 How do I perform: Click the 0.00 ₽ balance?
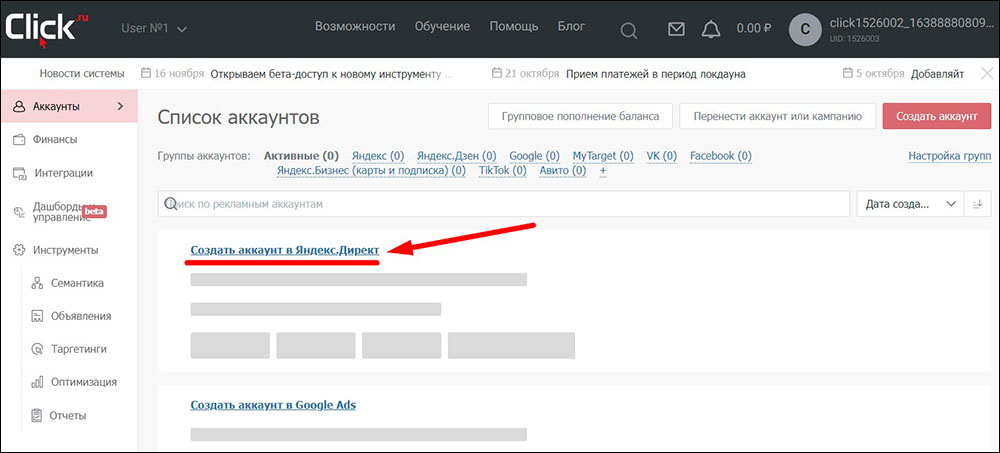754,29
